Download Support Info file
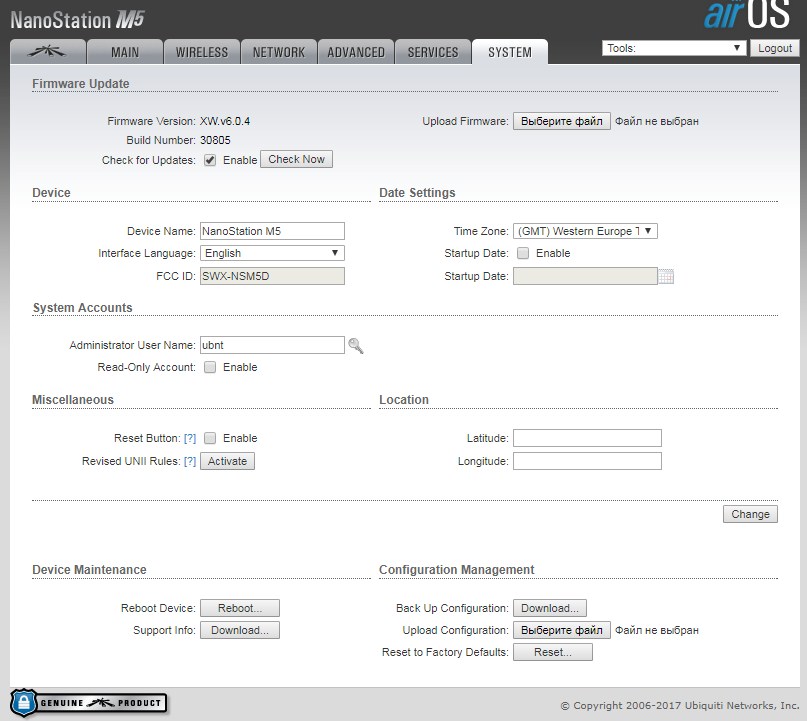The image size is (807, 721). coord(240,630)
